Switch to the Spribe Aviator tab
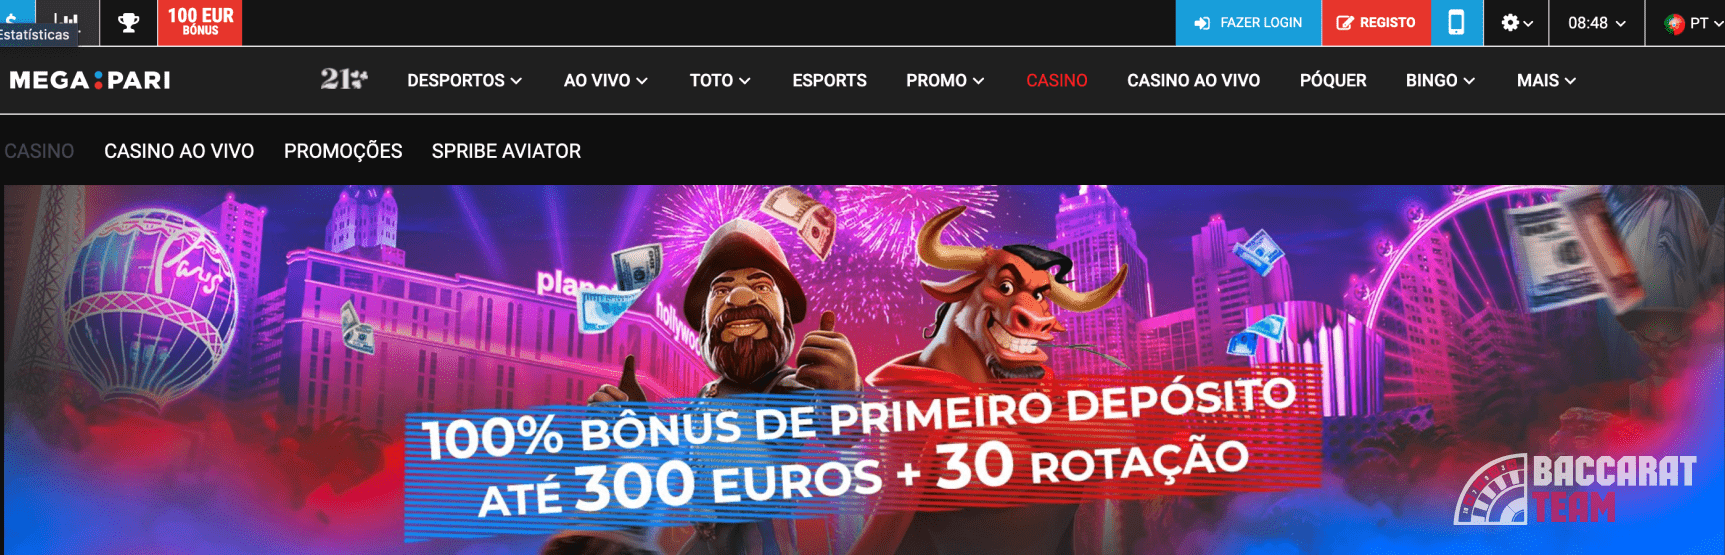 click(506, 151)
